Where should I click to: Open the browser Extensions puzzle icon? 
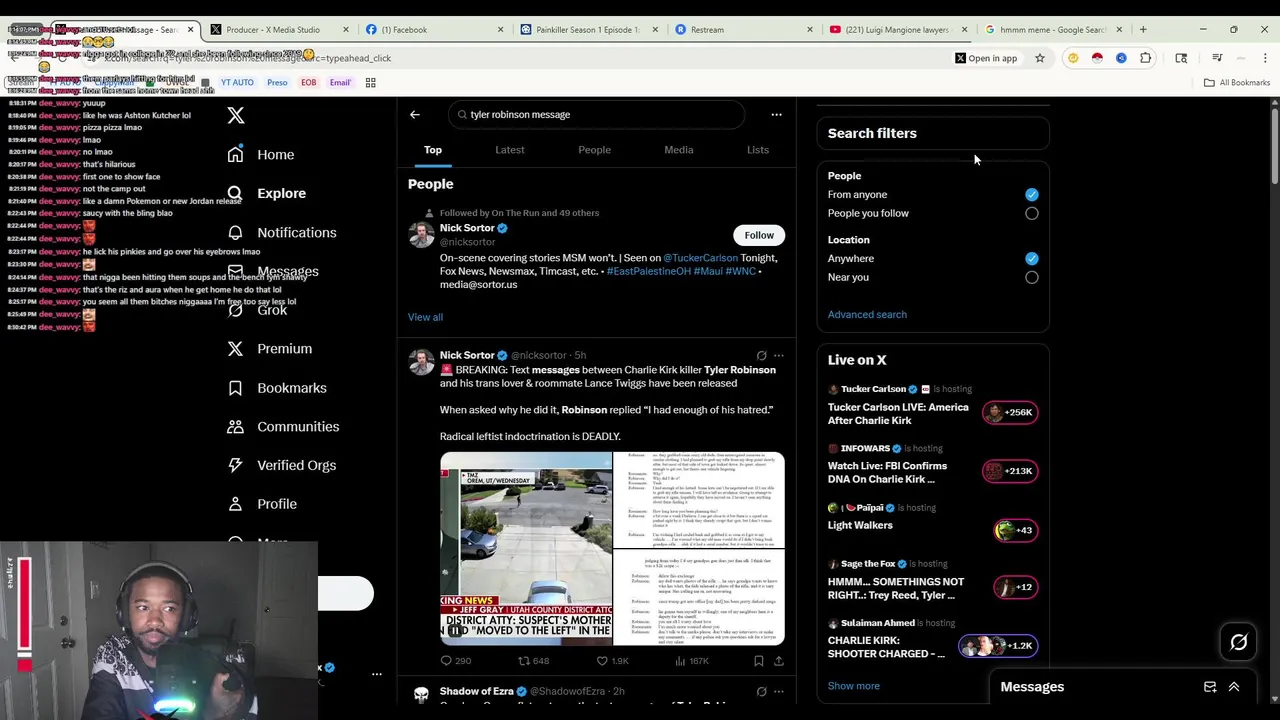click(x=1146, y=58)
